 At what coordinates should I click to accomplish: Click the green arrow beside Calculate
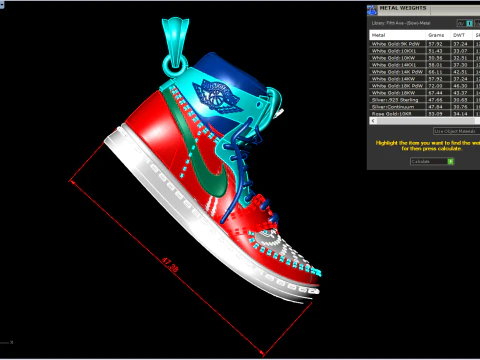point(451,161)
